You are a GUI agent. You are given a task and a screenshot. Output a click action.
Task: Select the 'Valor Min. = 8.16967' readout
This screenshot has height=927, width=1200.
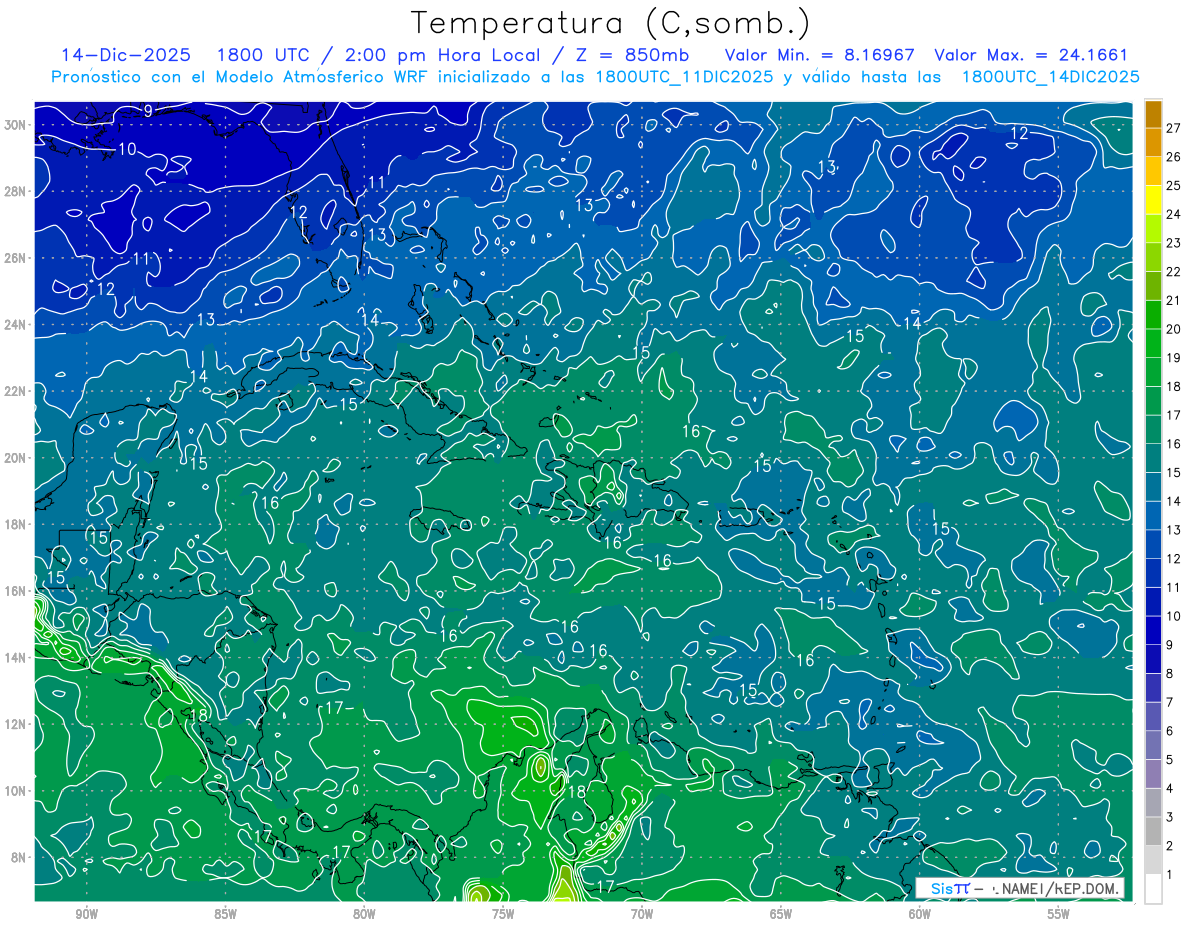[820, 55]
